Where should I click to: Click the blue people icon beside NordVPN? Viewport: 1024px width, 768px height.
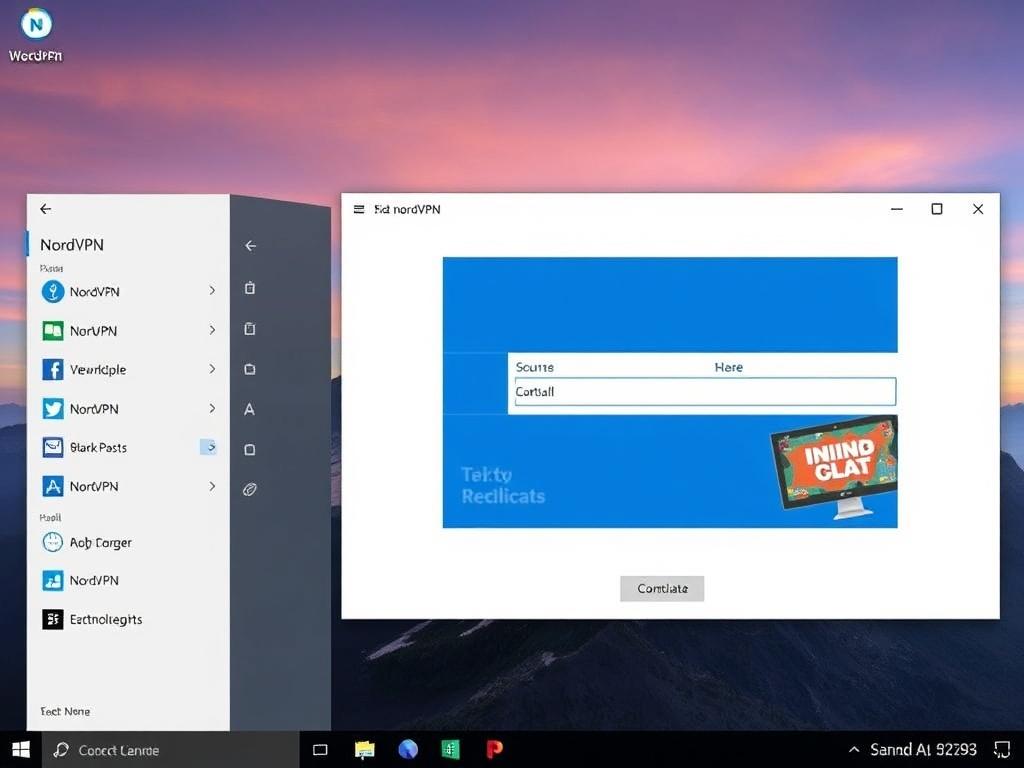point(53,580)
